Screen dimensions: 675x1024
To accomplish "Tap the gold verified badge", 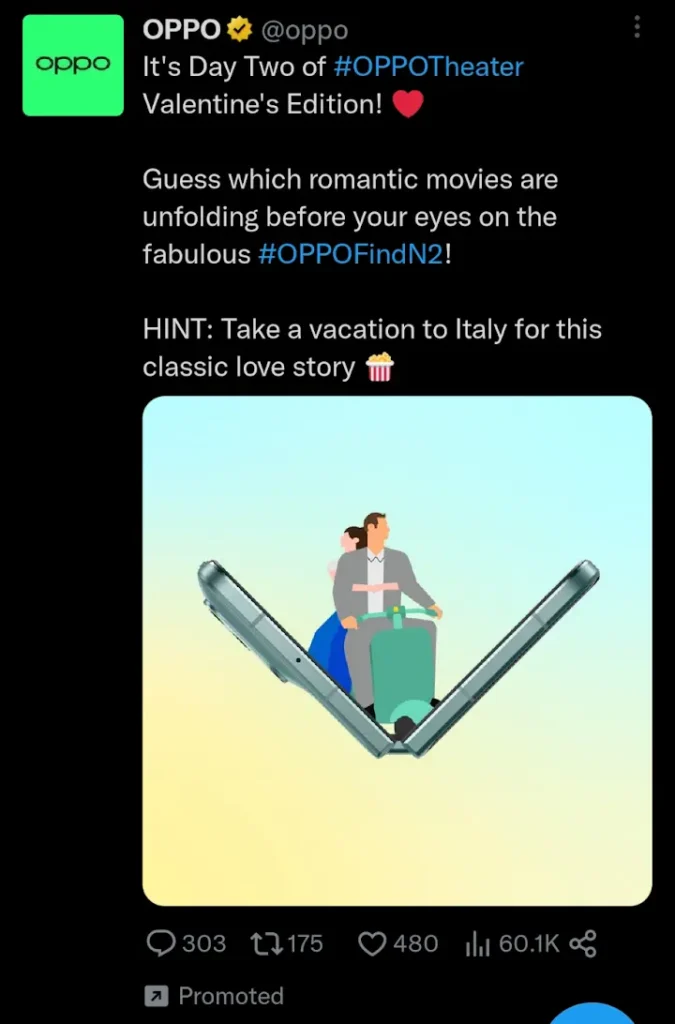I will click(239, 29).
